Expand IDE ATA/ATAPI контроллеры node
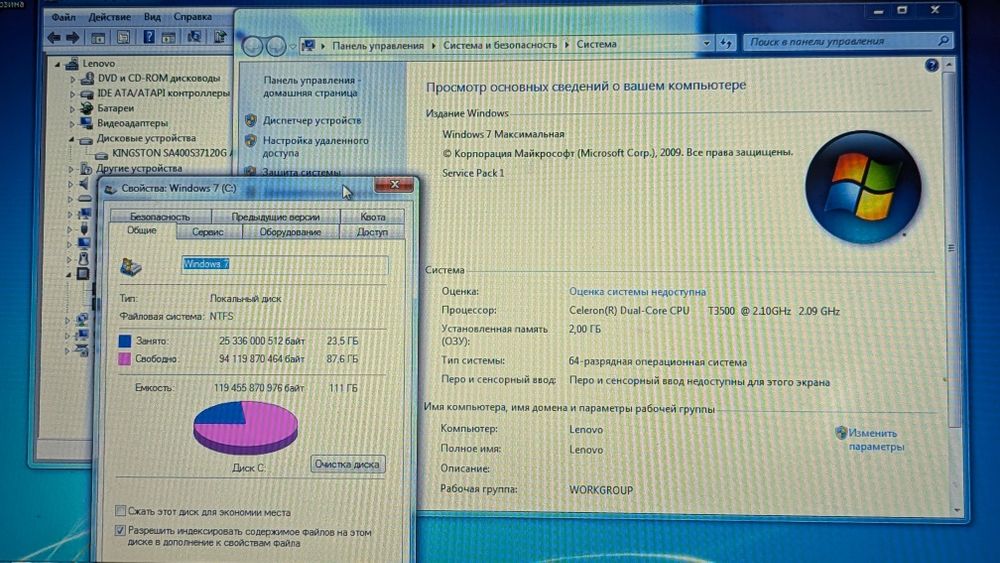 coord(72,94)
